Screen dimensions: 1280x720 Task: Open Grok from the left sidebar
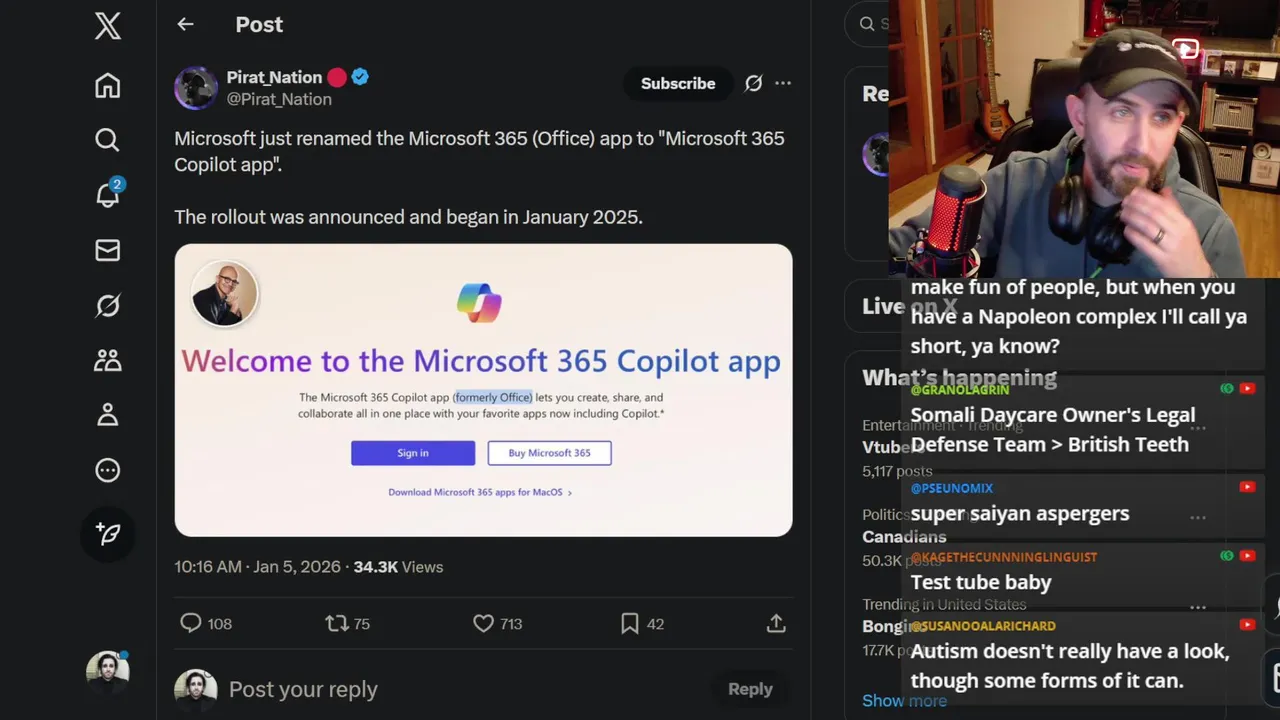[108, 305]
